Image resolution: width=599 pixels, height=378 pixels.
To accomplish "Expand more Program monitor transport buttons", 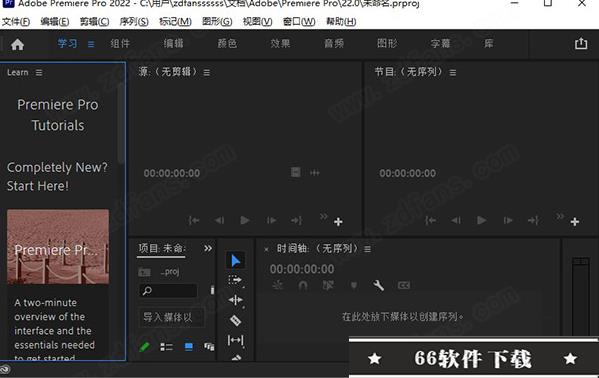I will tap(560, 217).
